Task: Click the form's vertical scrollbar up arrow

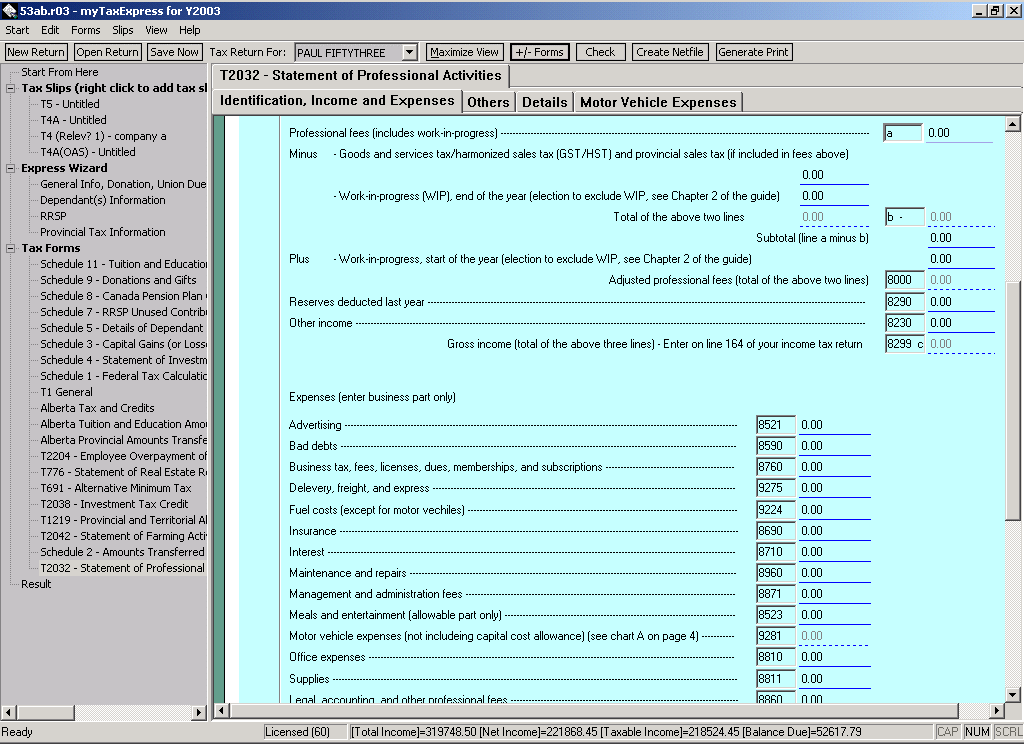Action: click(x=1012, y=123)
